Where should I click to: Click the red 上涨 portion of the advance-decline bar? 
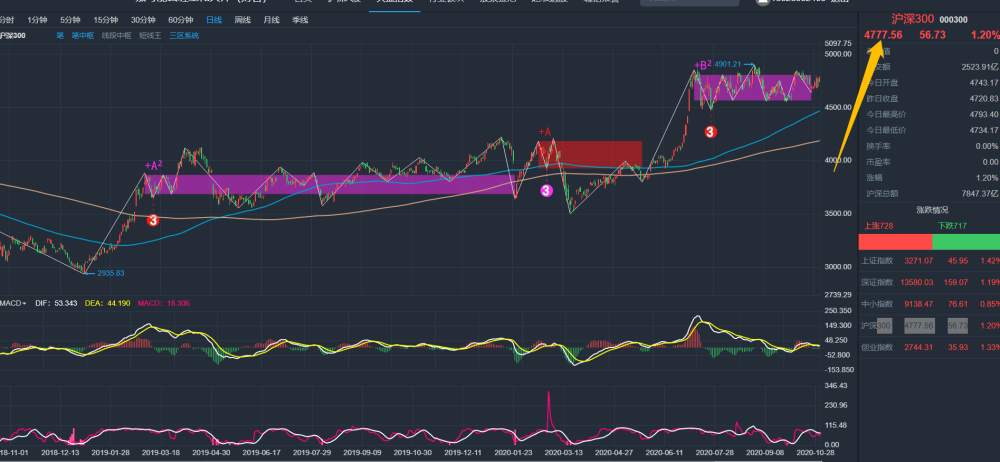point(895,242)
